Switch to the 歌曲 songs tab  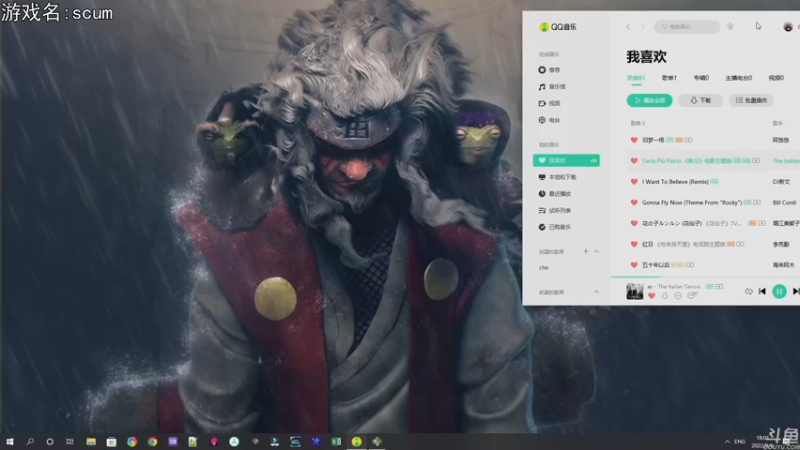click(x=636, y=78)
